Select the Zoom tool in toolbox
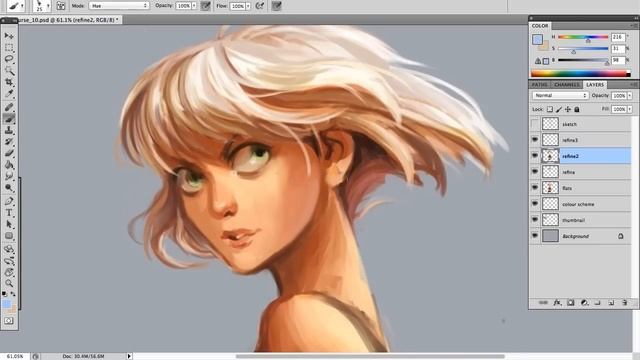The width and height of the screenshot is (640, 360). (x=9, y=283)
